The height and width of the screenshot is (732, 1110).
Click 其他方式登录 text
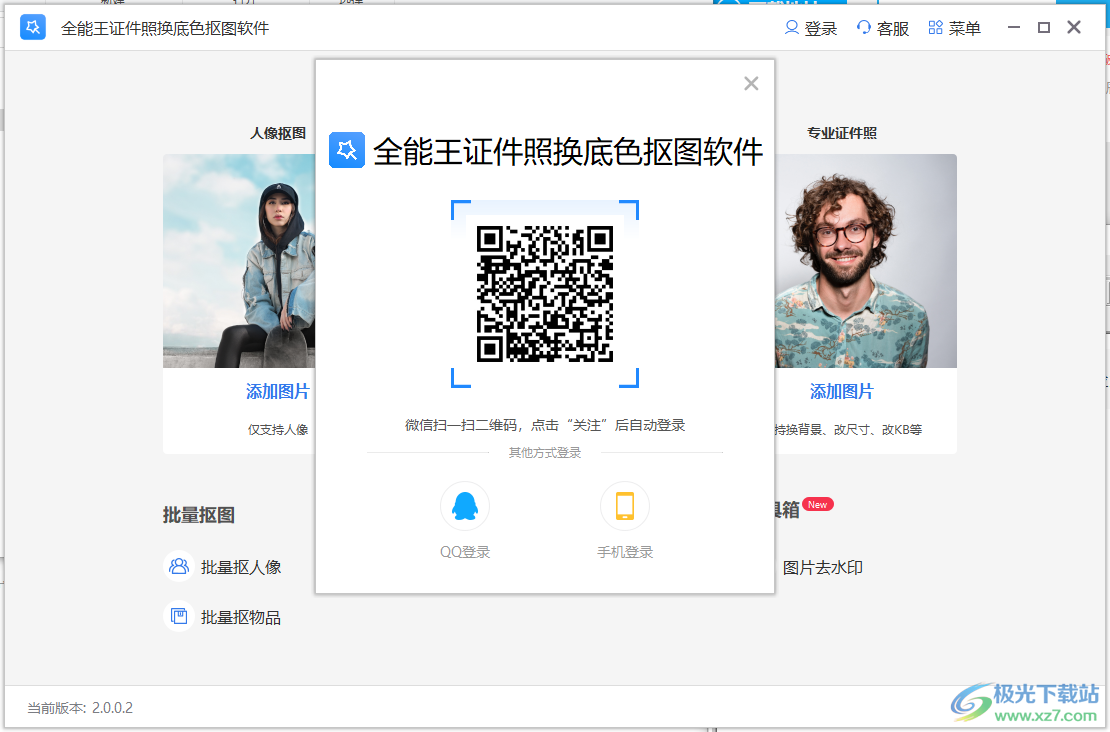[545, 453]
